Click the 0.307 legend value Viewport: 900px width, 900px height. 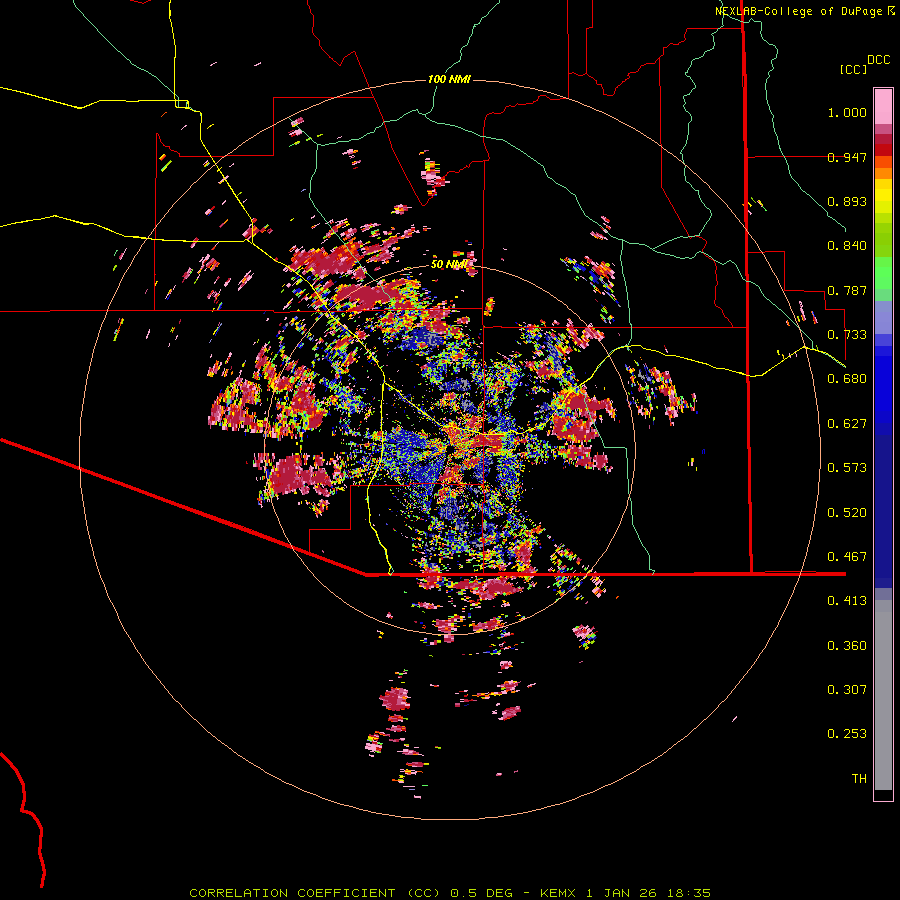[x=847, y=690]
